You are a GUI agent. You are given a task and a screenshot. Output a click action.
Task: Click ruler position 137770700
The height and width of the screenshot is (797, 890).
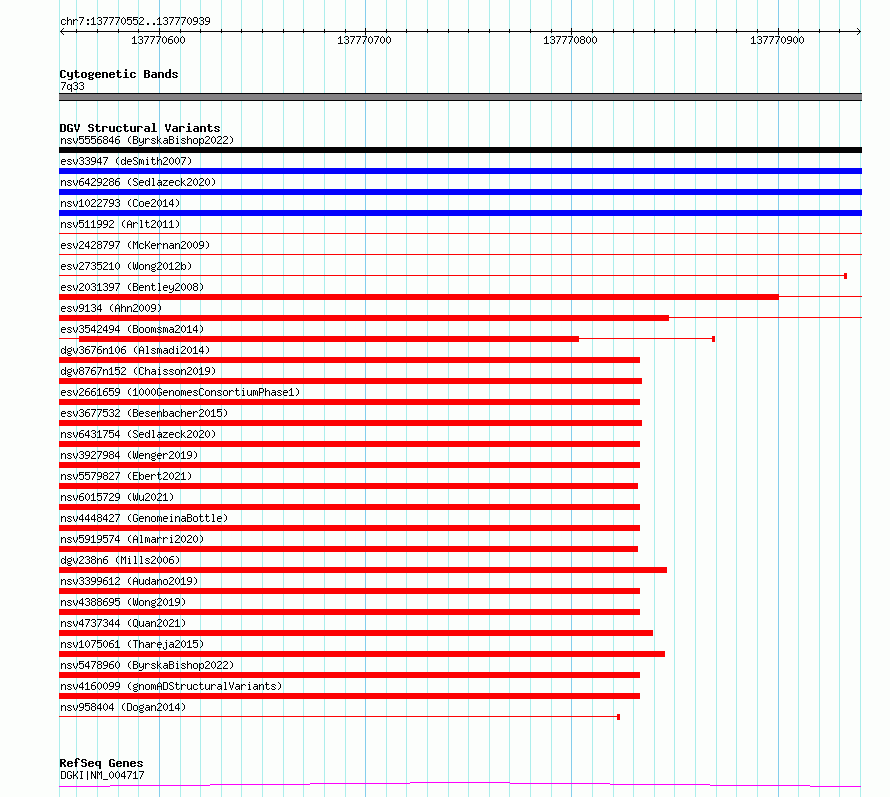(x=364, y=40)
